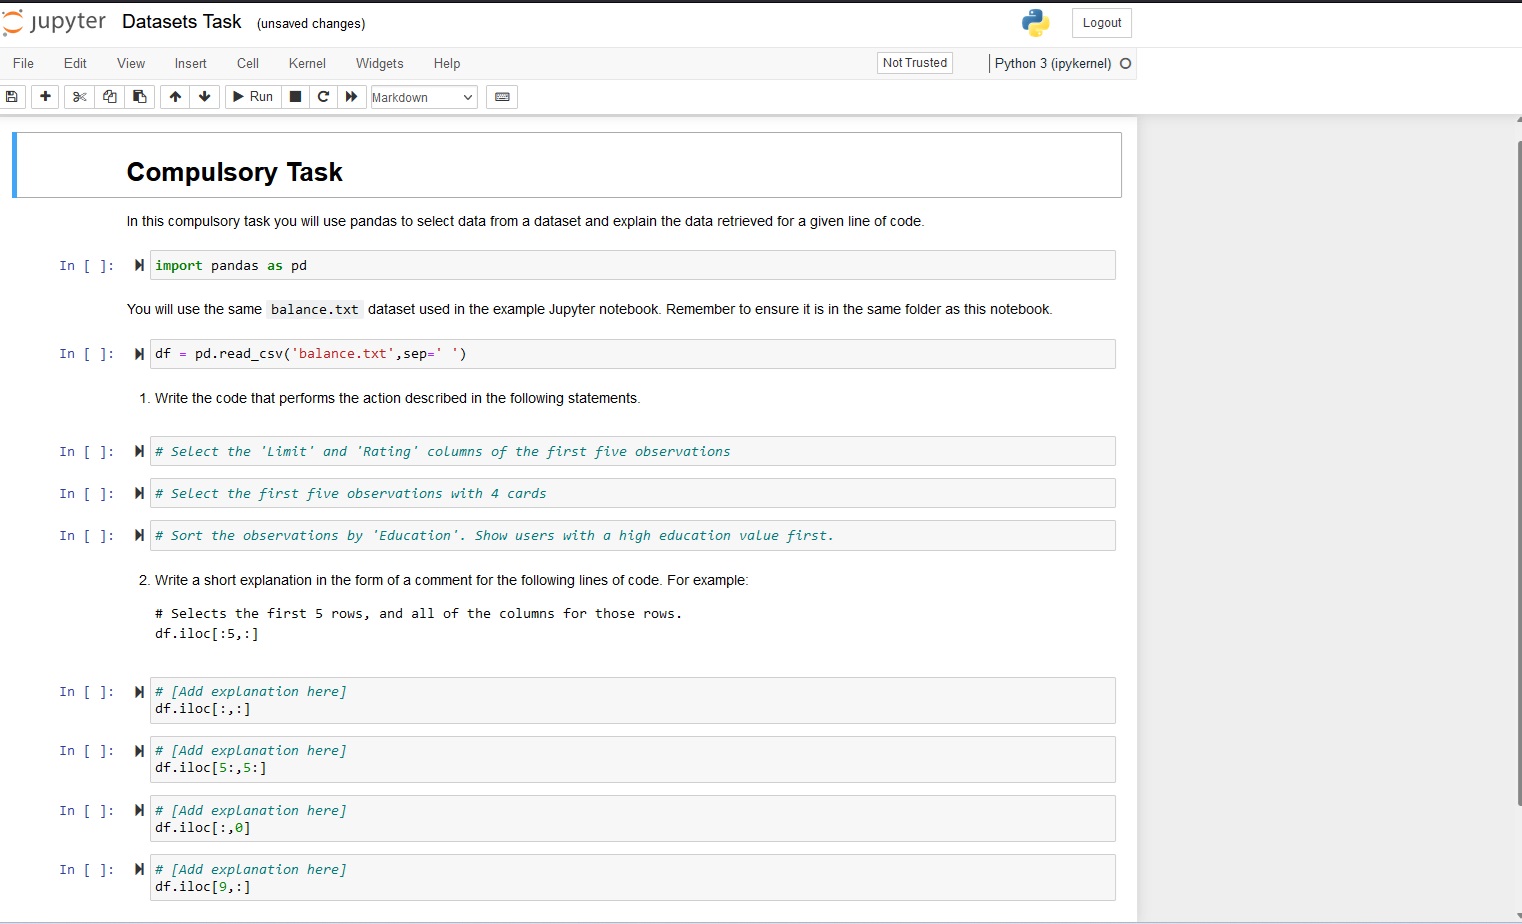Open the command palette keyboard icon
The image size is (1522, 924).
click(x=502, y=97)
